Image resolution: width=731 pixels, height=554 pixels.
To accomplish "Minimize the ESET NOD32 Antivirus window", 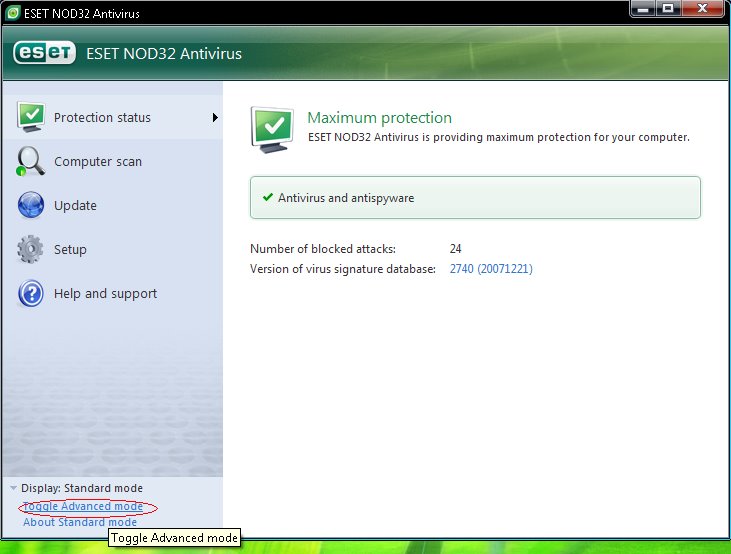I will (643, 8).
